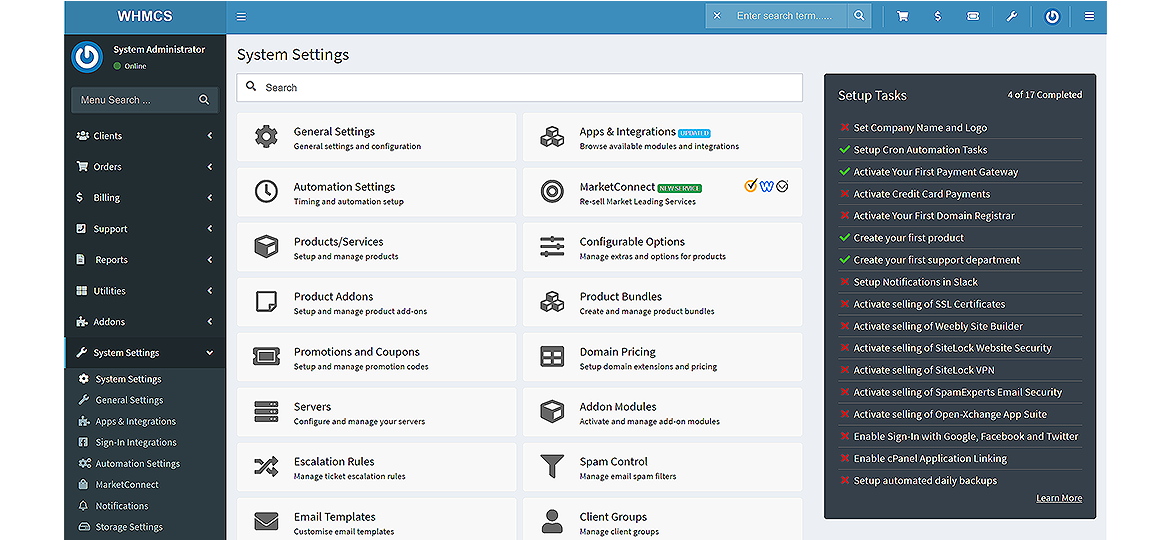
Task: Open System Settings submenu item
Action: 128,379
